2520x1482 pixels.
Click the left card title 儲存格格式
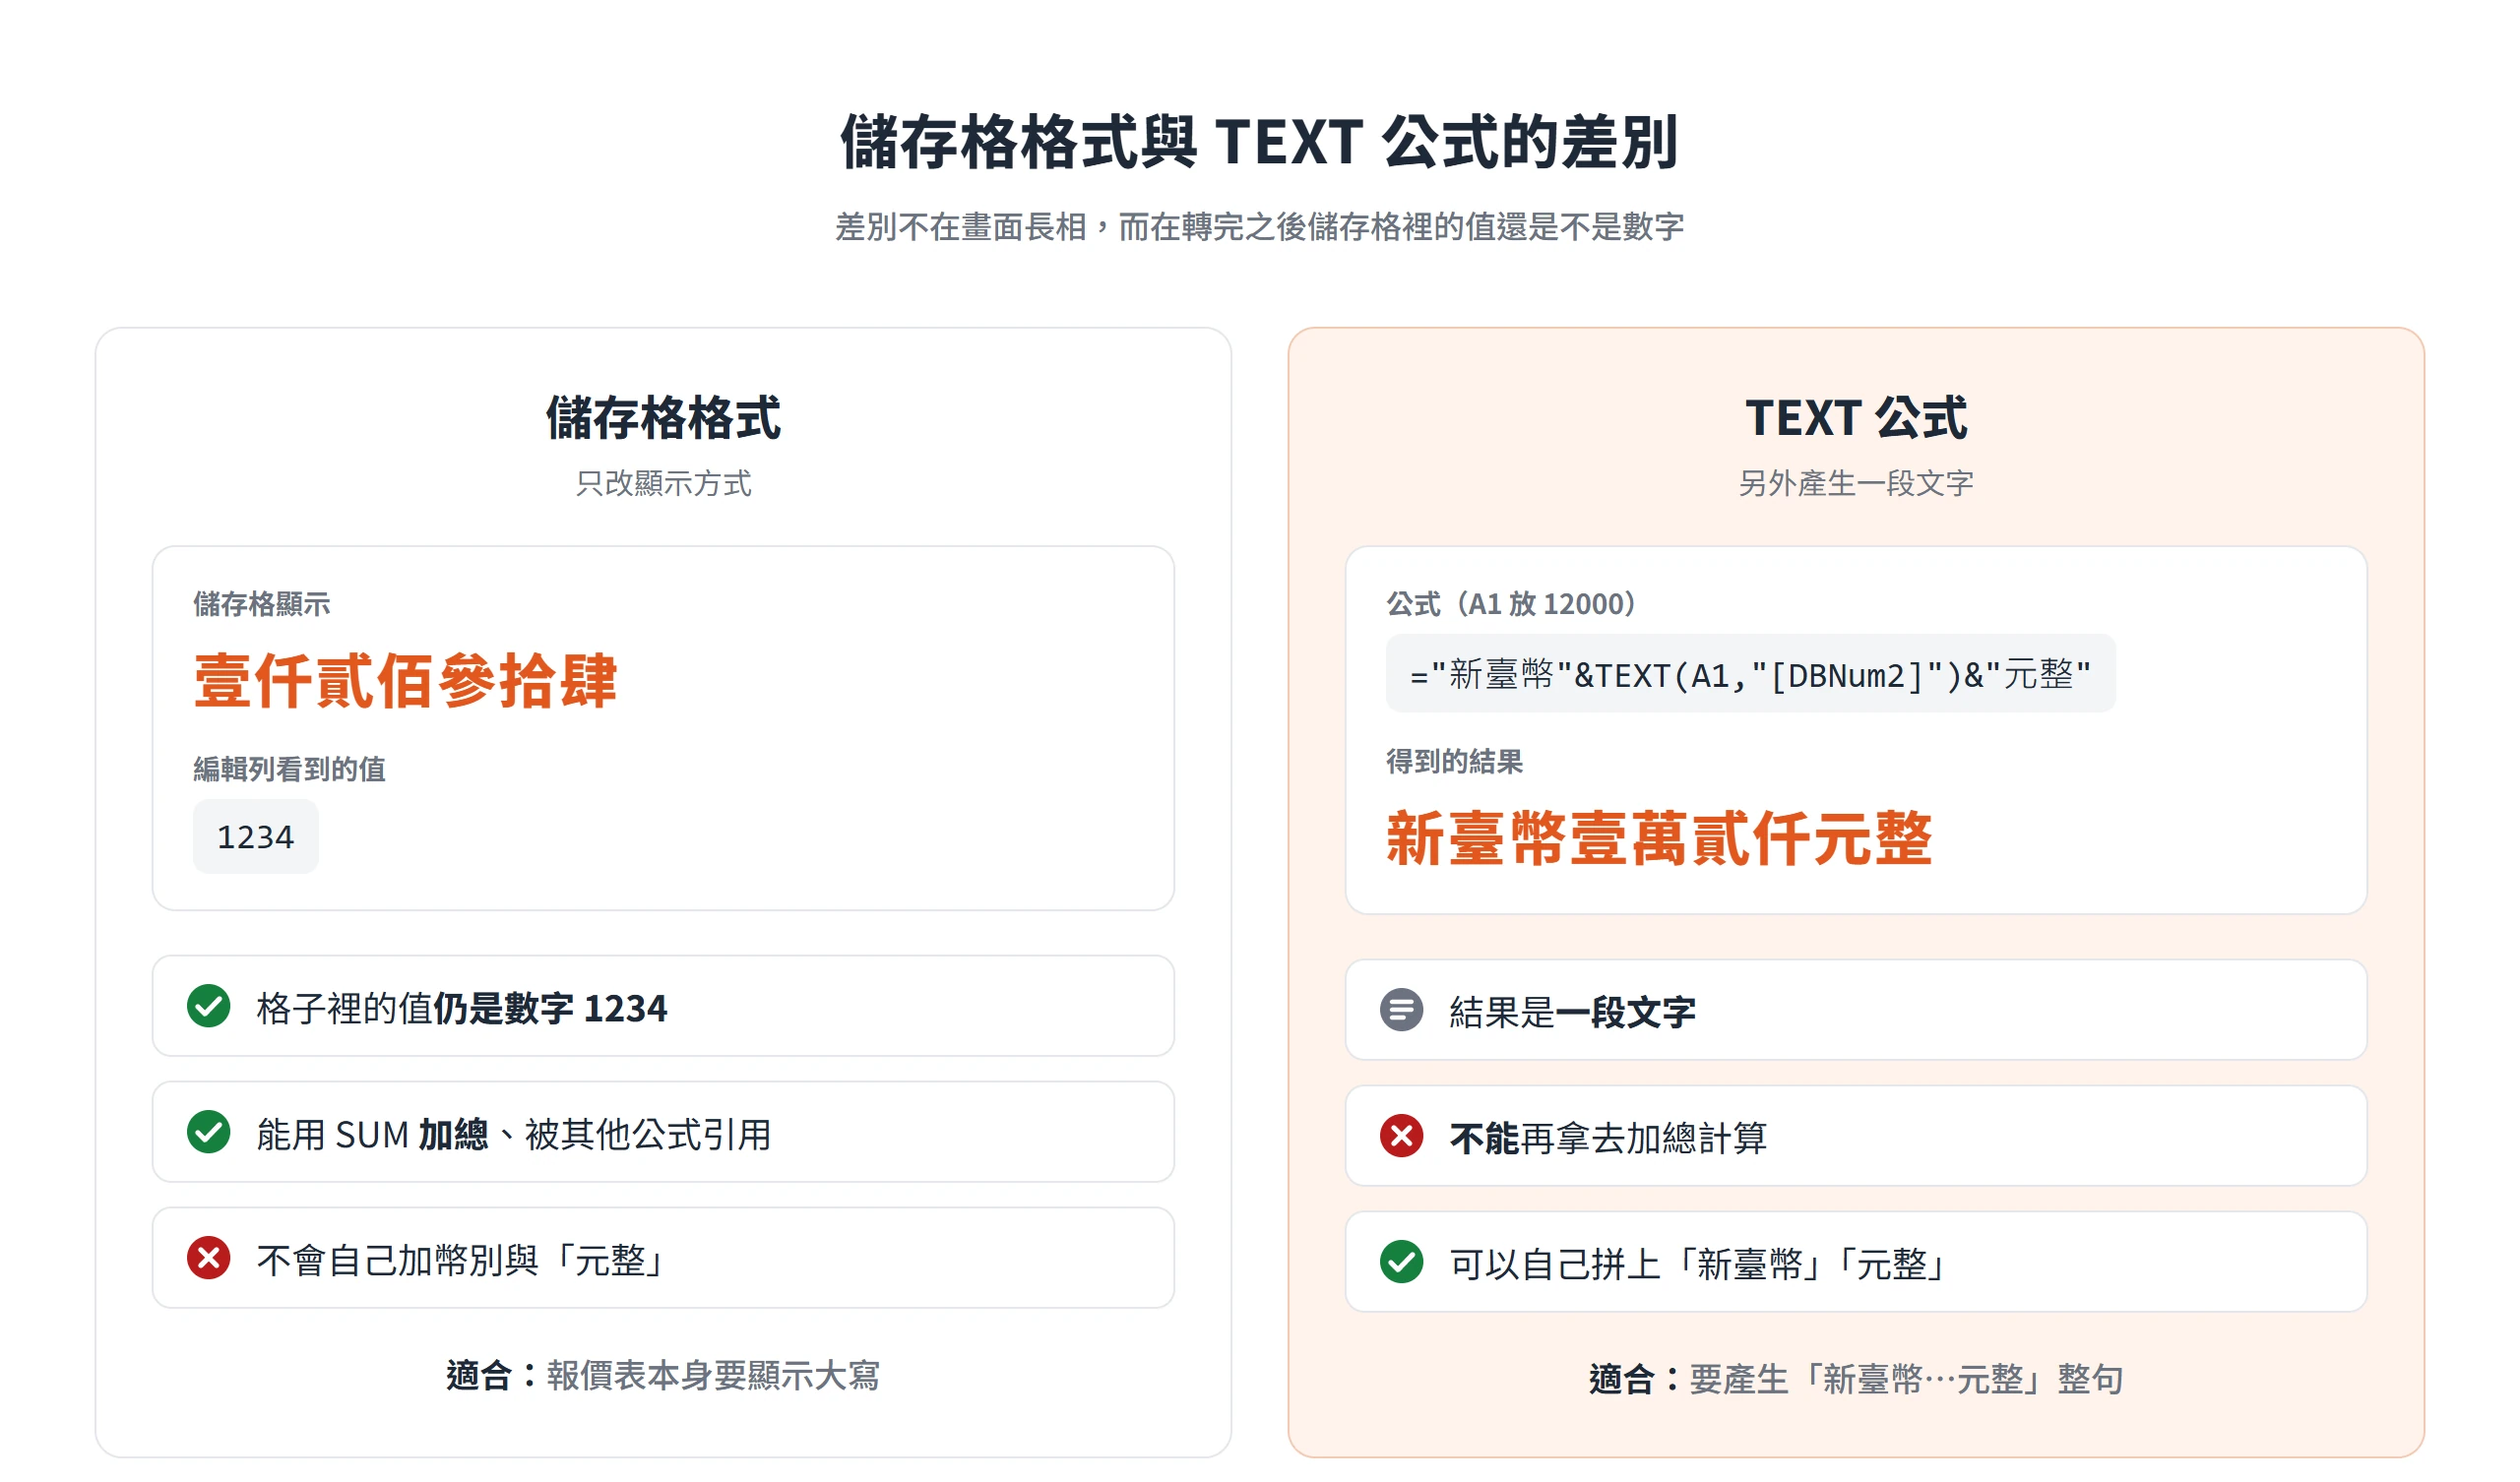pos(663,418)
